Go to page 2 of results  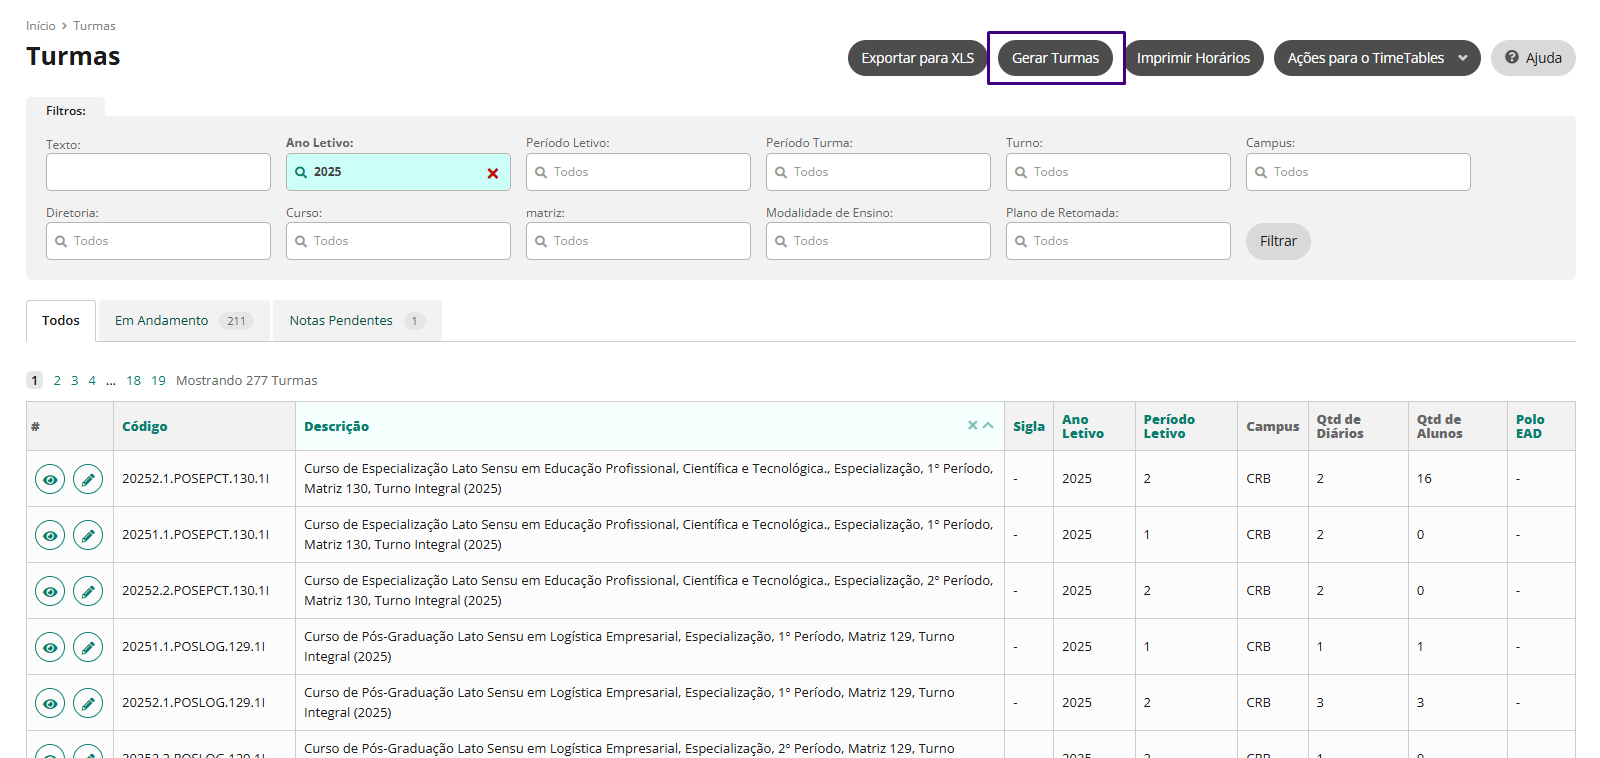coord(57,380)
